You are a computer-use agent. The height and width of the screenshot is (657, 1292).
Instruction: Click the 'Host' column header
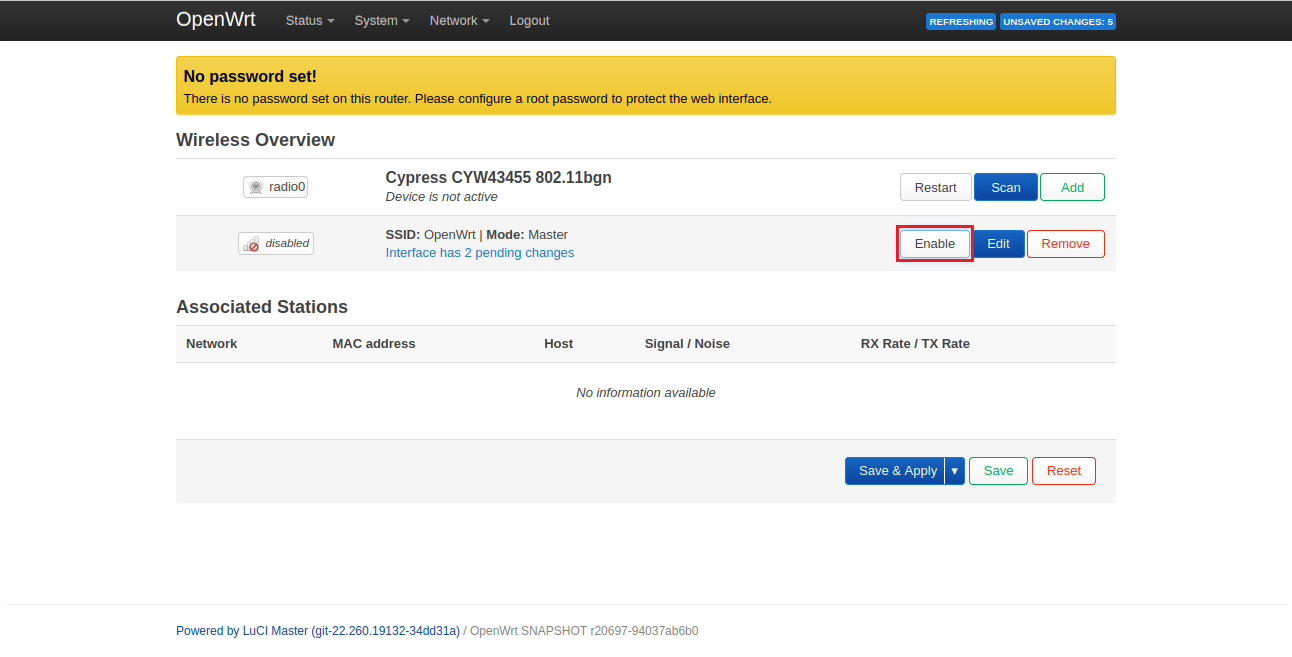[x=559, y=343]
